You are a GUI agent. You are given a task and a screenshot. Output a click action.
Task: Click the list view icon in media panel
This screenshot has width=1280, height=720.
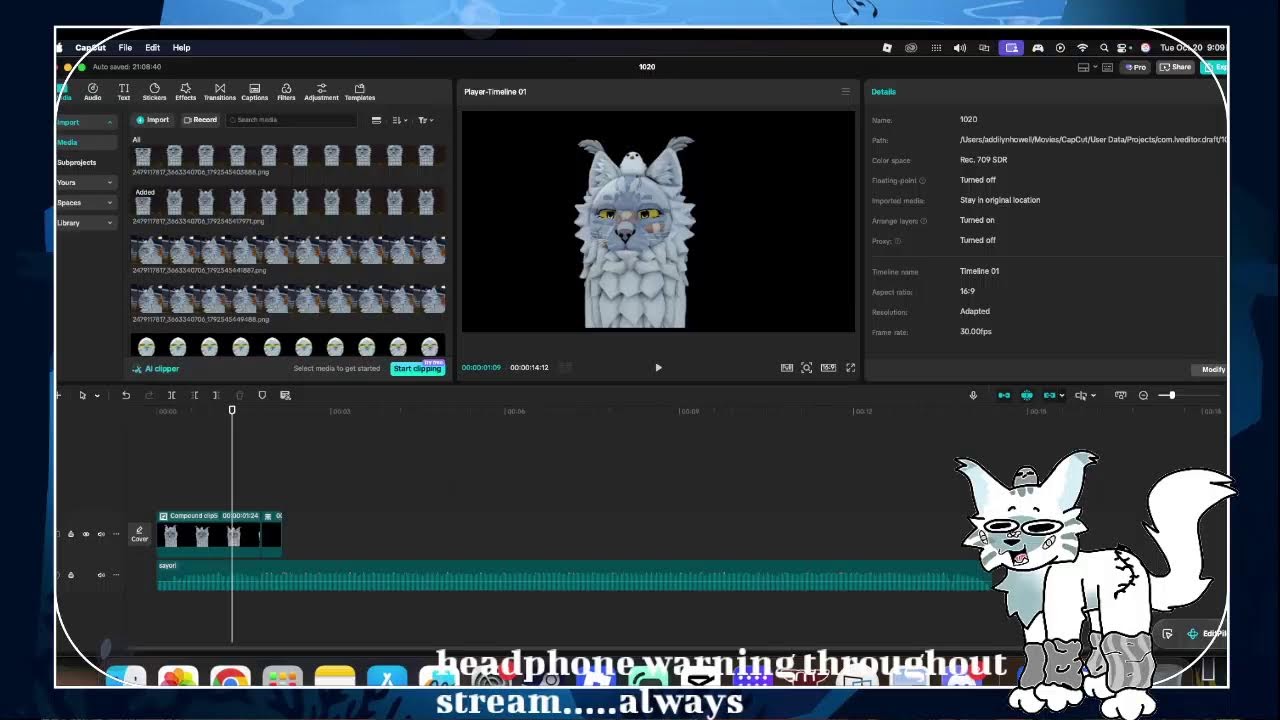[376, 120]
